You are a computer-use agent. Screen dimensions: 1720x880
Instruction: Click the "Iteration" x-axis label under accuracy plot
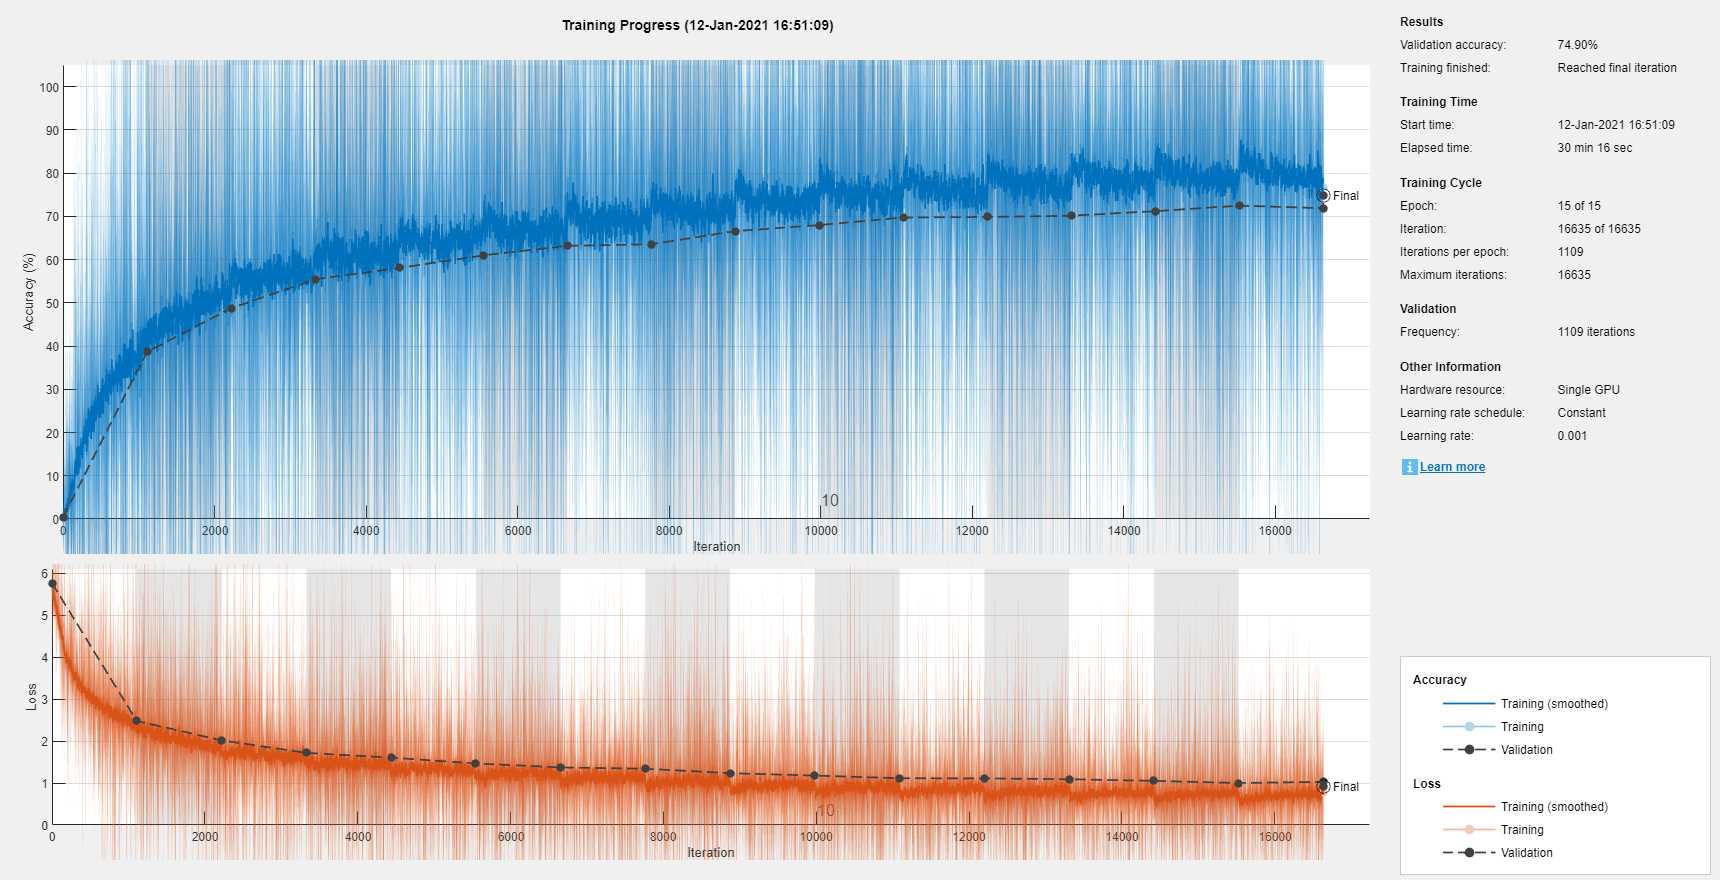click(x=717, y=547)
